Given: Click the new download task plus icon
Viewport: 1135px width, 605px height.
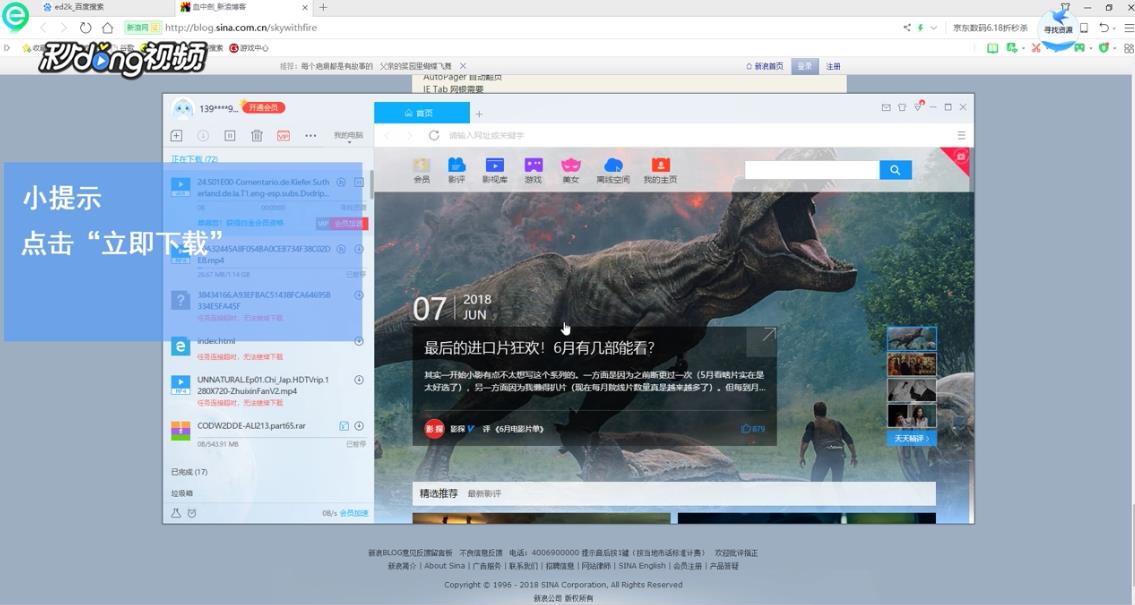Looking at the screenshot, I should [x=176, y=135].
